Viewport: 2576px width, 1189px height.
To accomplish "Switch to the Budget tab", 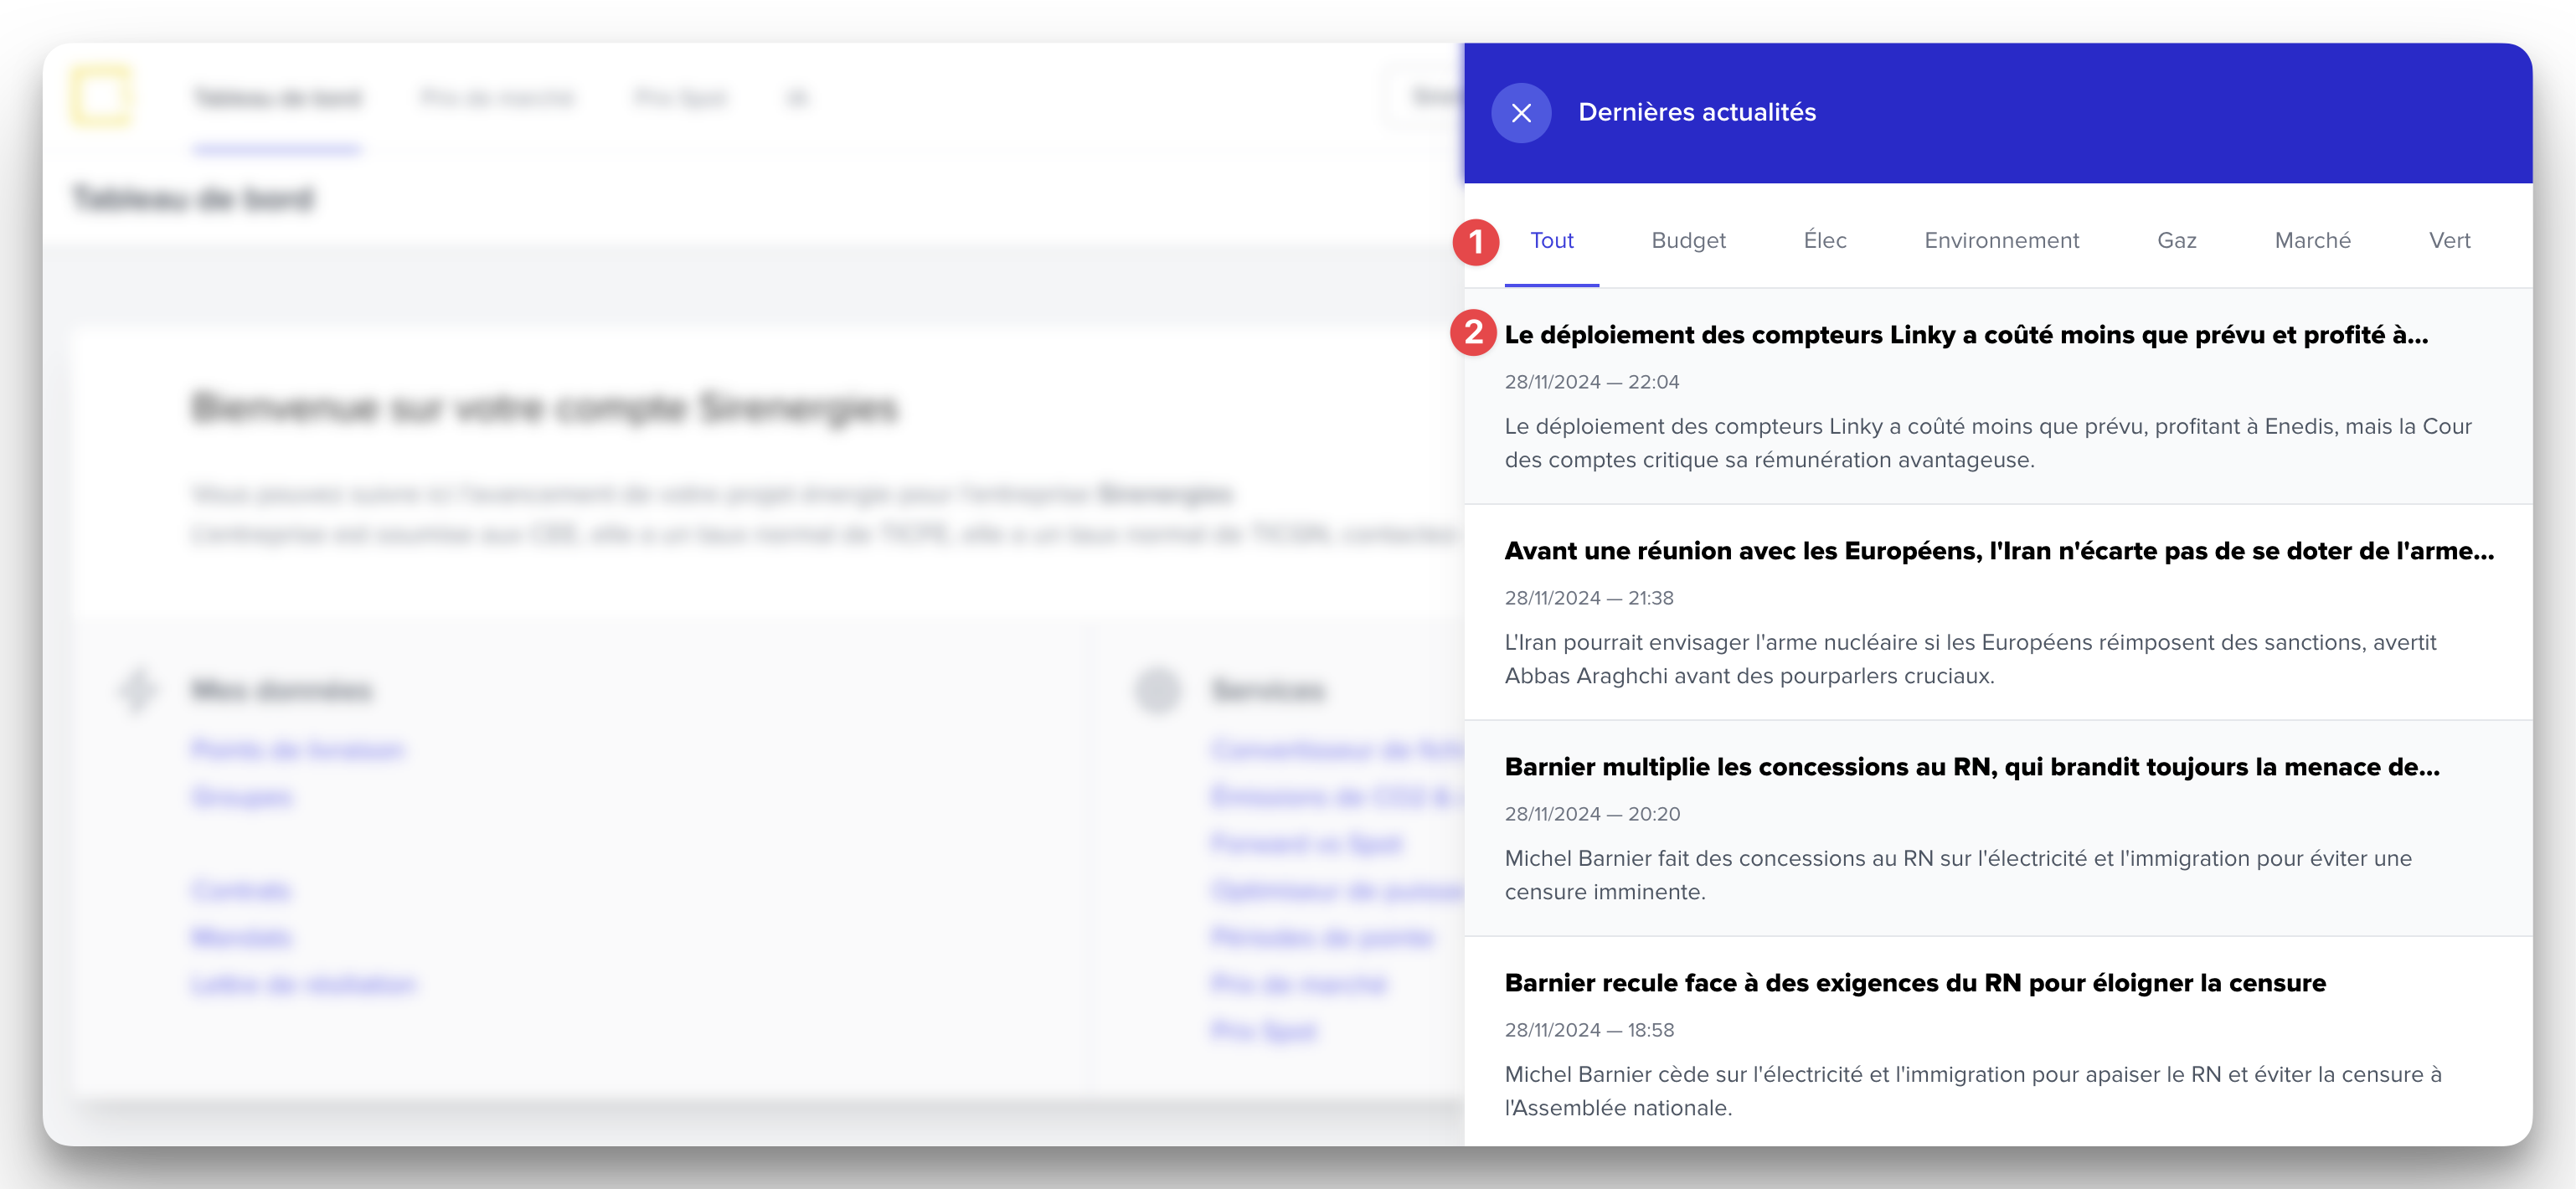I will 1688,241.
